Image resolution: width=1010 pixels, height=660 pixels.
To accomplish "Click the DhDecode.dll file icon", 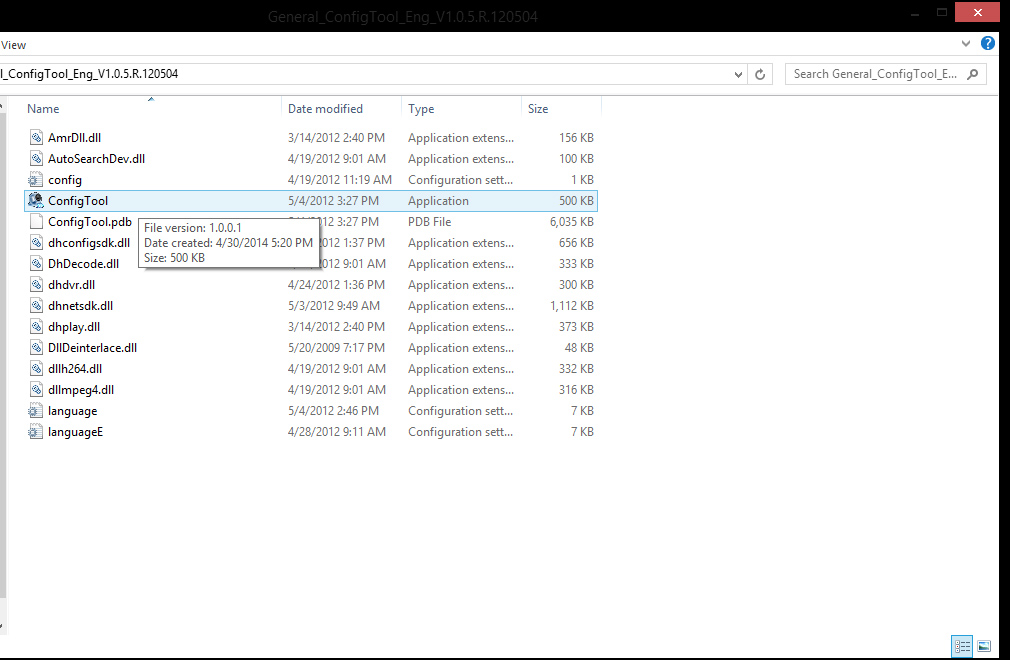I will (x=36, y=263).
